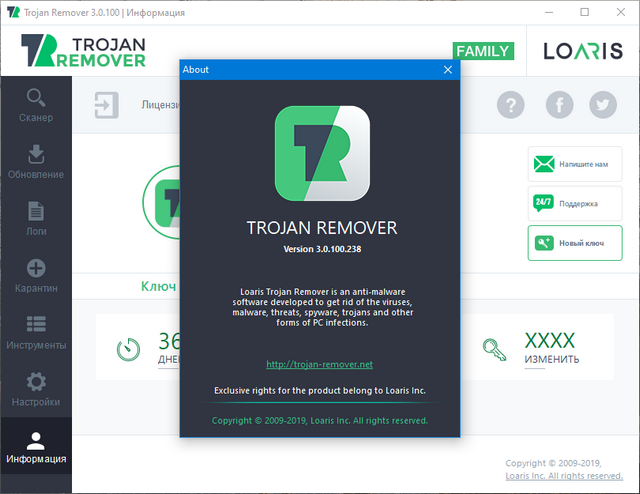Click the LOARIS brand logo
The image size is (640, 494).
pos(583,51)
